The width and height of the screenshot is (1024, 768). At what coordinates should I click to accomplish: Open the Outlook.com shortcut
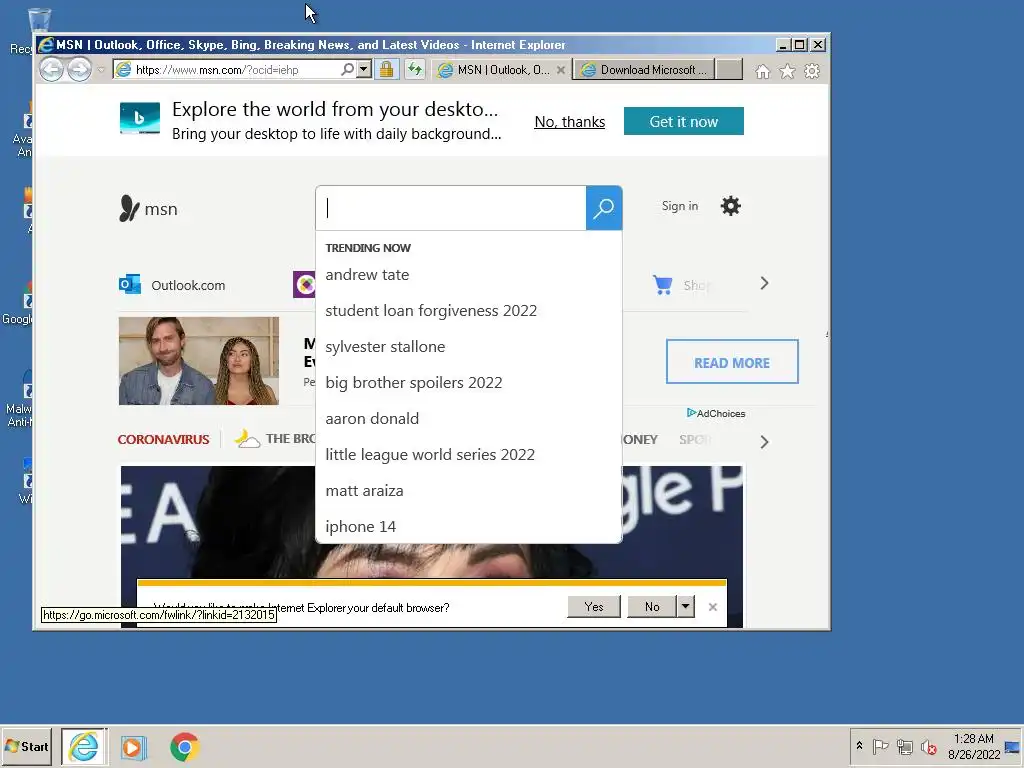point(172,285)
